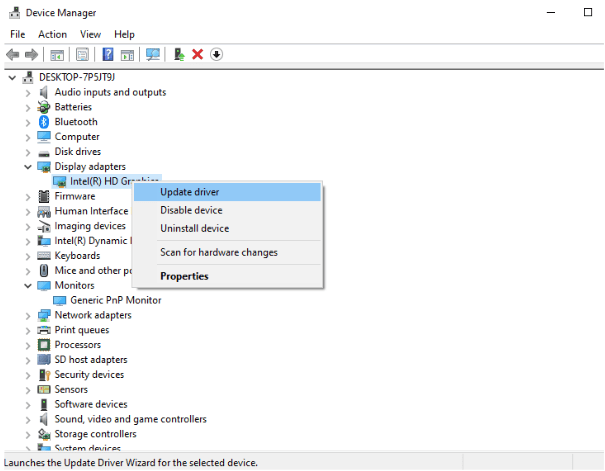Click the Audio inputs speaker icon
605x471 pixels.
(x=44, y=92)
